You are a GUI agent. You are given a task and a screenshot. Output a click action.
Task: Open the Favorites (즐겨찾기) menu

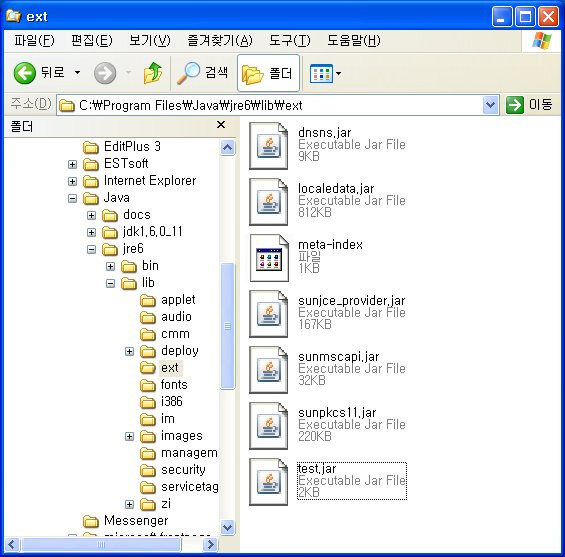point(220,40)
